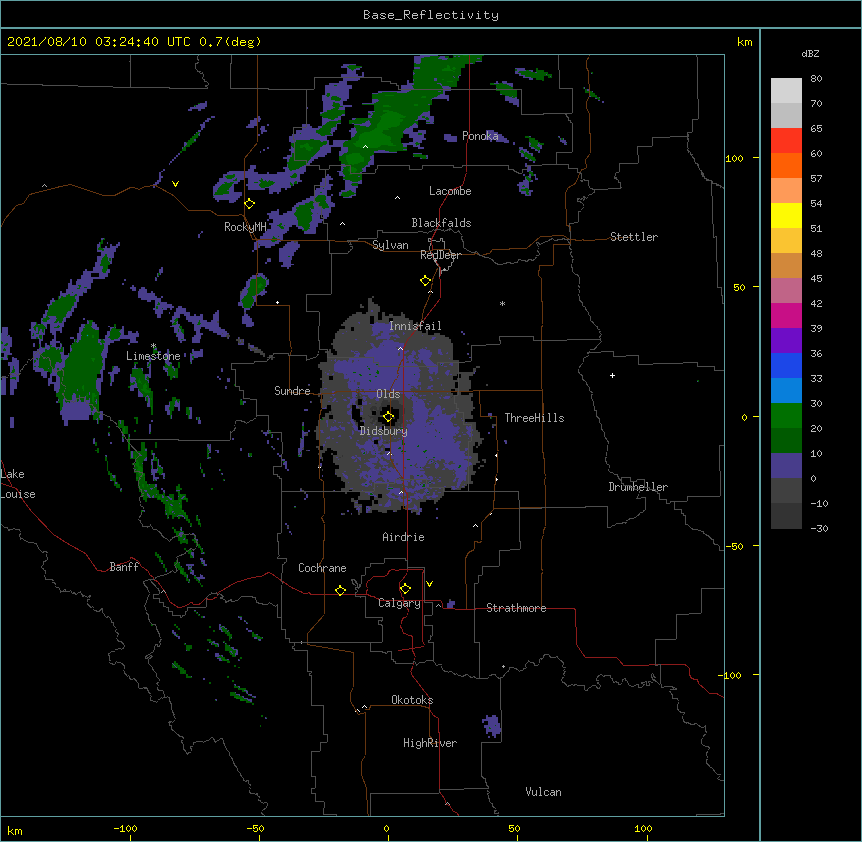Pick the yellow 51-54 dBZ legend swatch

pos(786,216)
